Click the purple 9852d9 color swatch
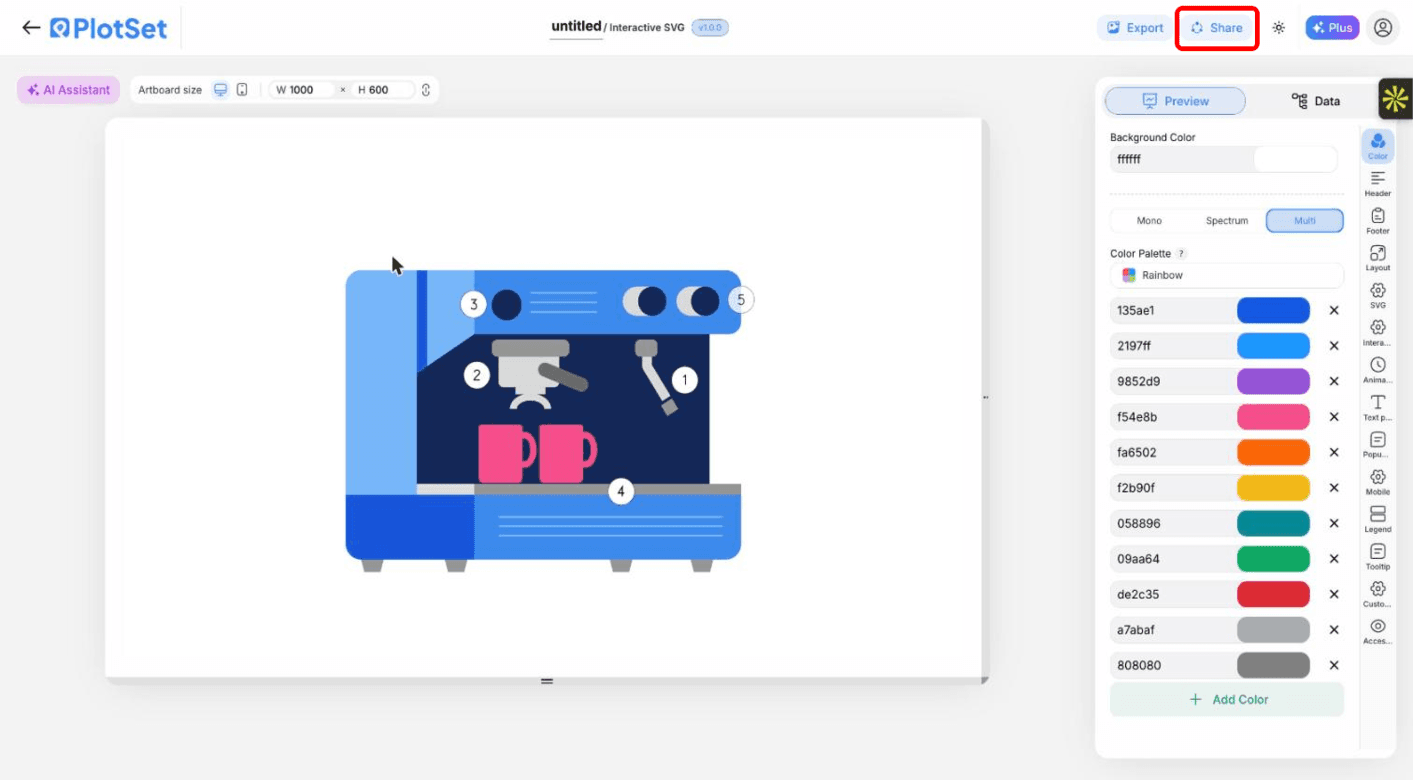The image size is (1413, 780). (x=1273, y=381)
